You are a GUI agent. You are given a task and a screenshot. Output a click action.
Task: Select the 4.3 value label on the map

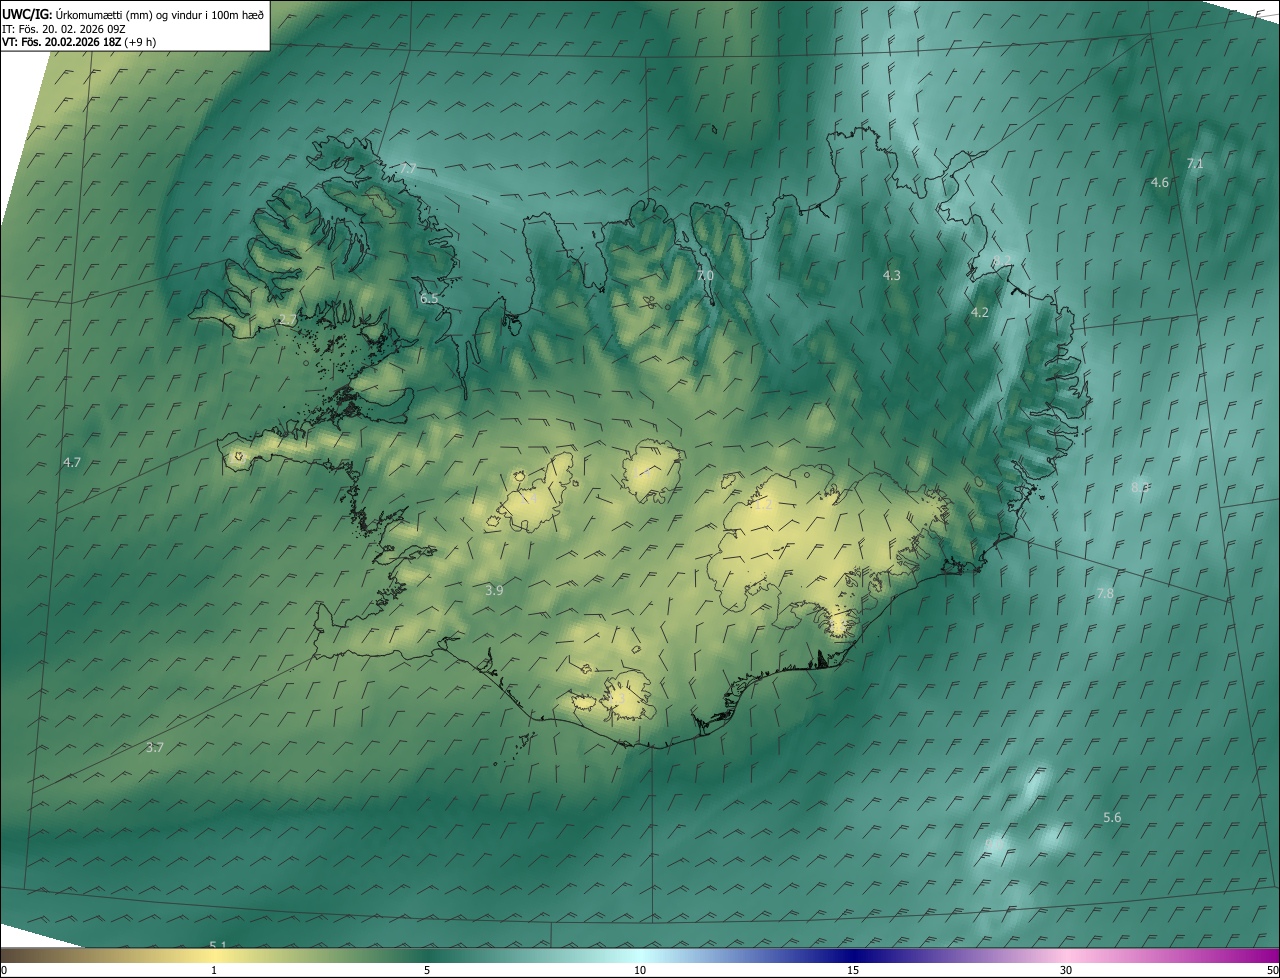pos(891,275)
